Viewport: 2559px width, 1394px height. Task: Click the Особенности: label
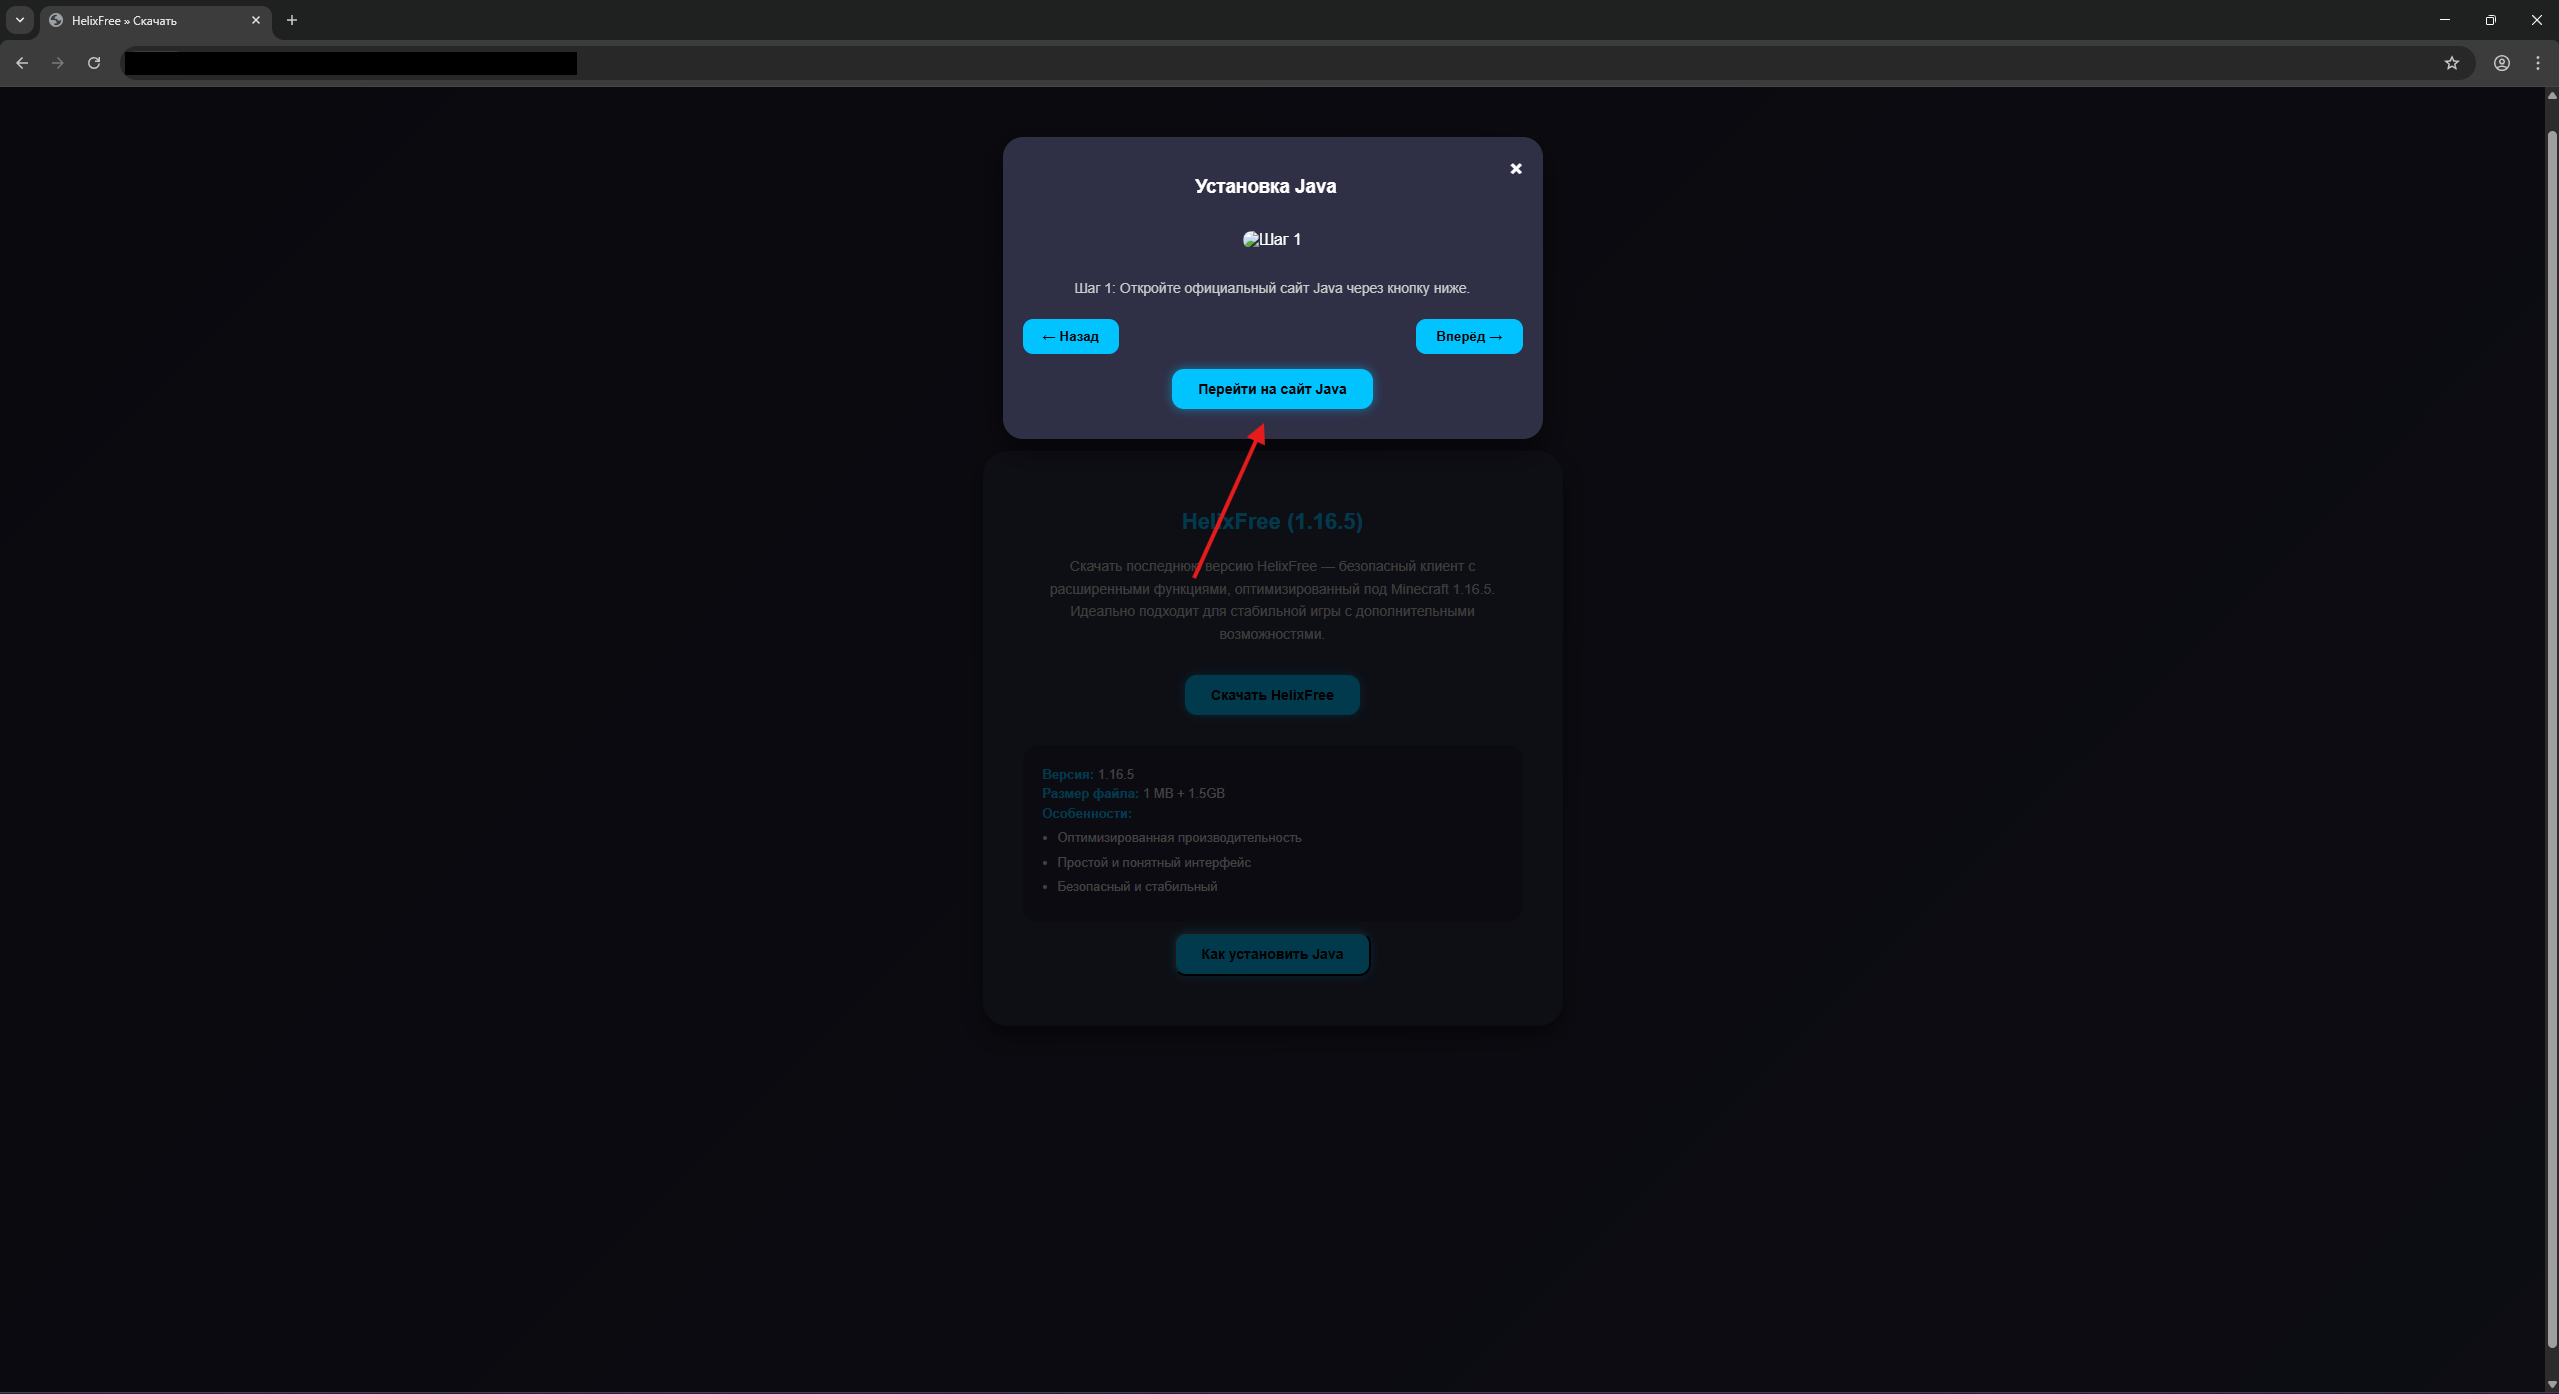coord(1087,813)
